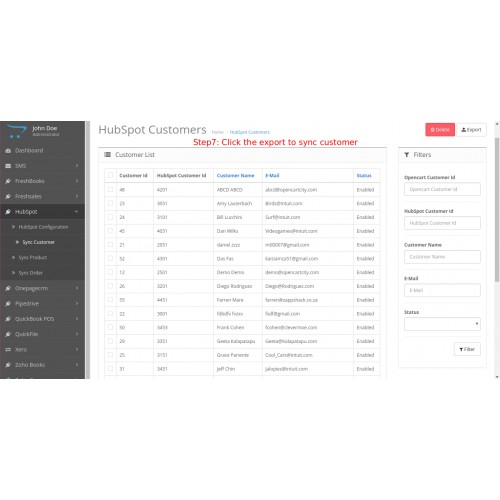
Task: Expand the QuickBook POS submenu
Action: coord(42,319)
